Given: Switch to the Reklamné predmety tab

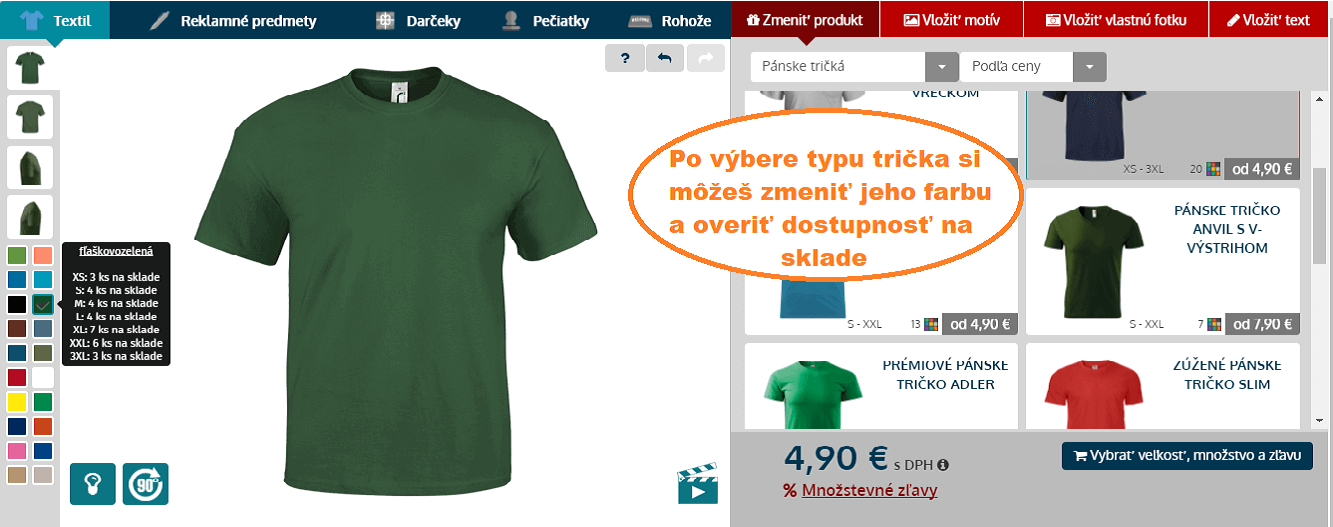Looking at the screenshot, I should pyautogui.click(x=232, y=20).
